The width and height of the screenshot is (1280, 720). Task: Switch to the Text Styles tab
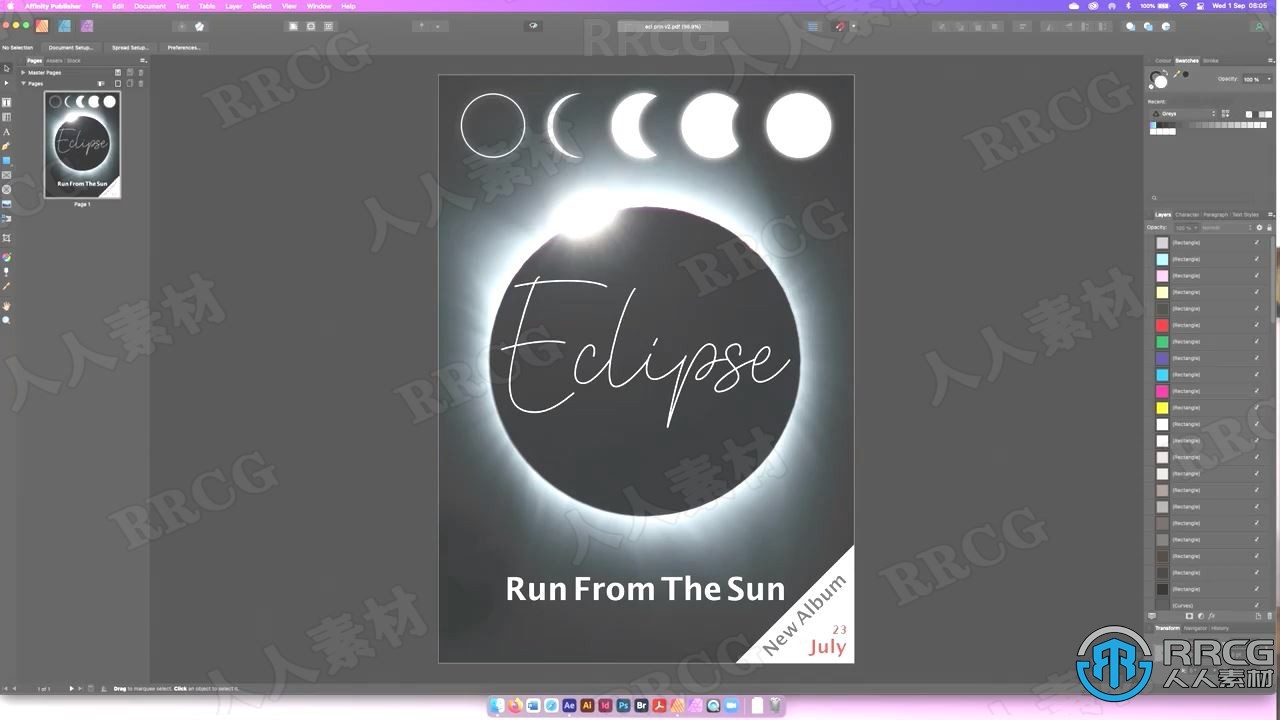click(1245, 214)
